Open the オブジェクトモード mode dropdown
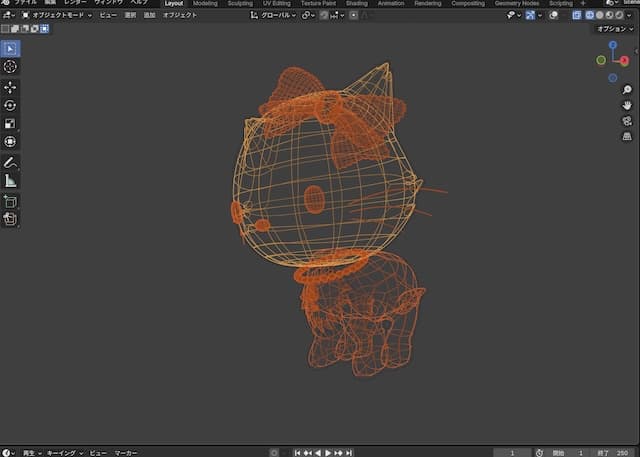Image resolution: width=640 pixels, height=457 pixels. point(57,16)
